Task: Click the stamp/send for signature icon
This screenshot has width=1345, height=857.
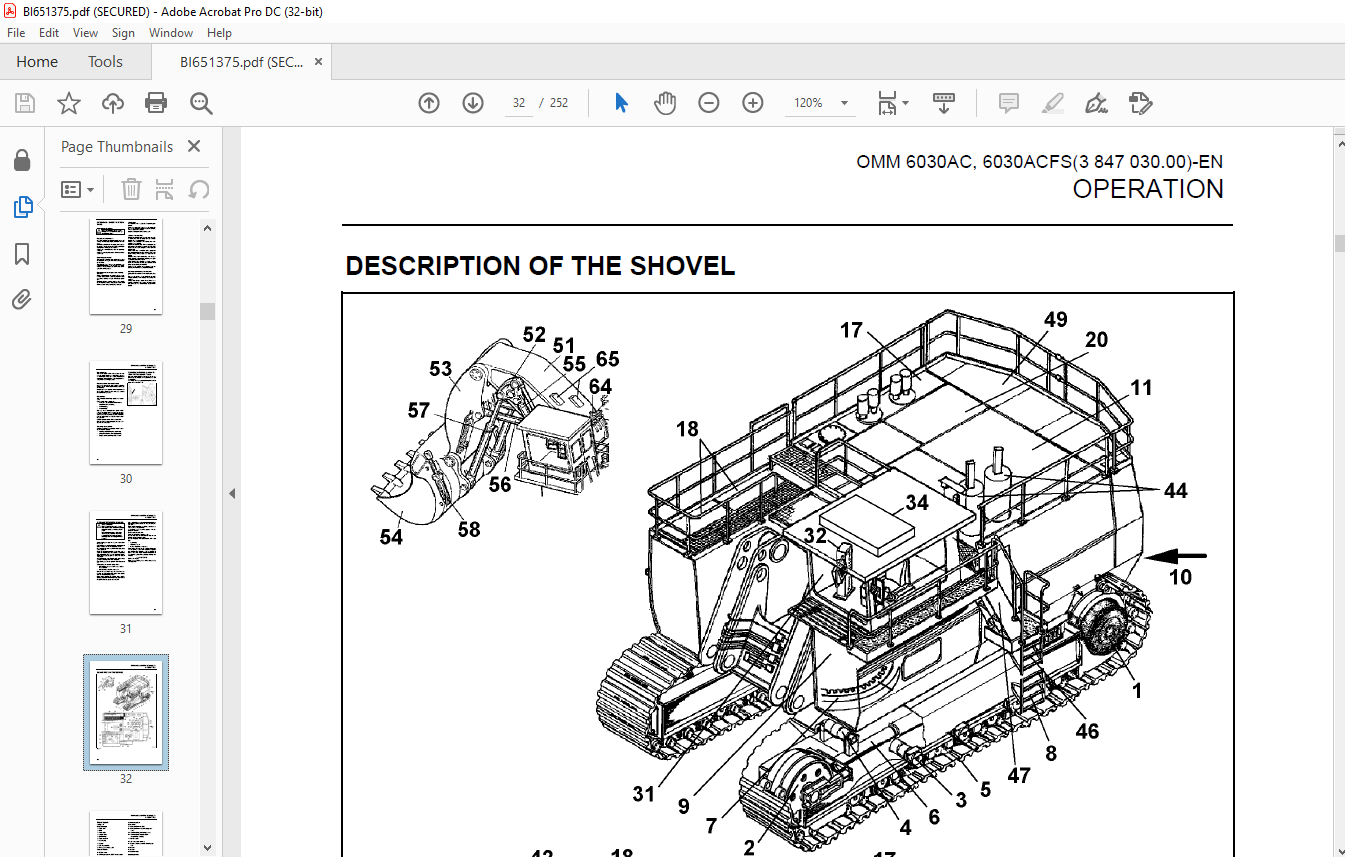Action: 1140,103
